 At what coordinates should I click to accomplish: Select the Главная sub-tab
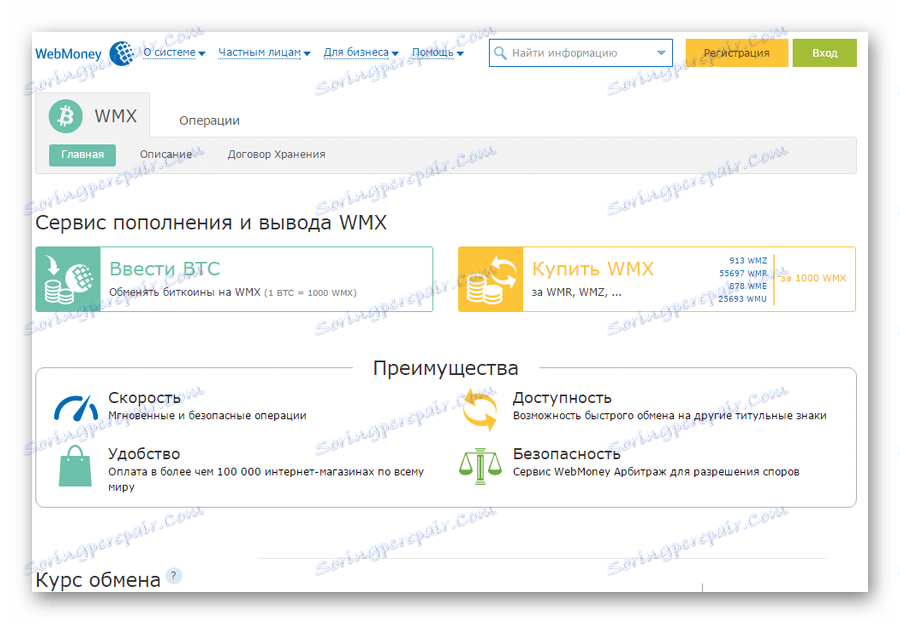click(82, 154)
